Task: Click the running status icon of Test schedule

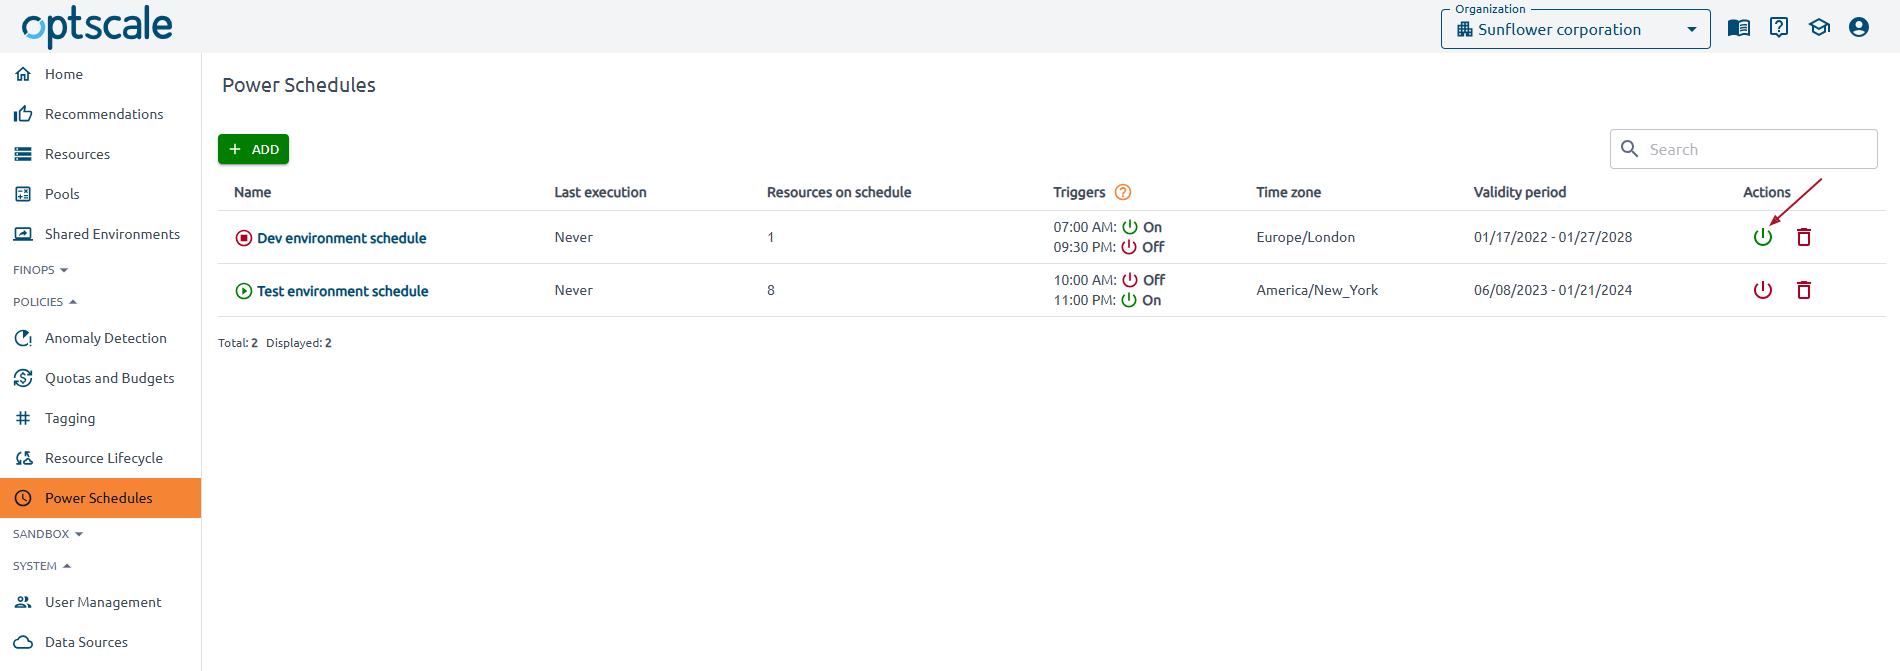Action: tap(244, 291)
